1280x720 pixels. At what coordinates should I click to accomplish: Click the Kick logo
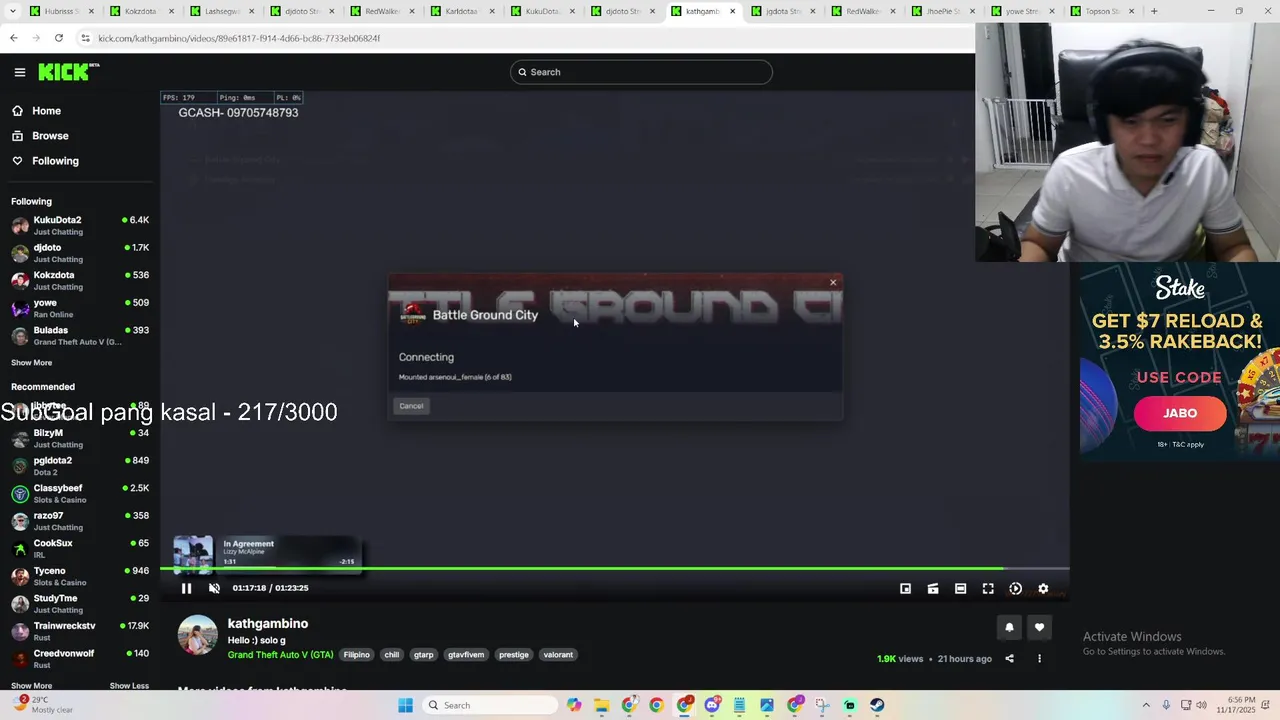[68, 72]
